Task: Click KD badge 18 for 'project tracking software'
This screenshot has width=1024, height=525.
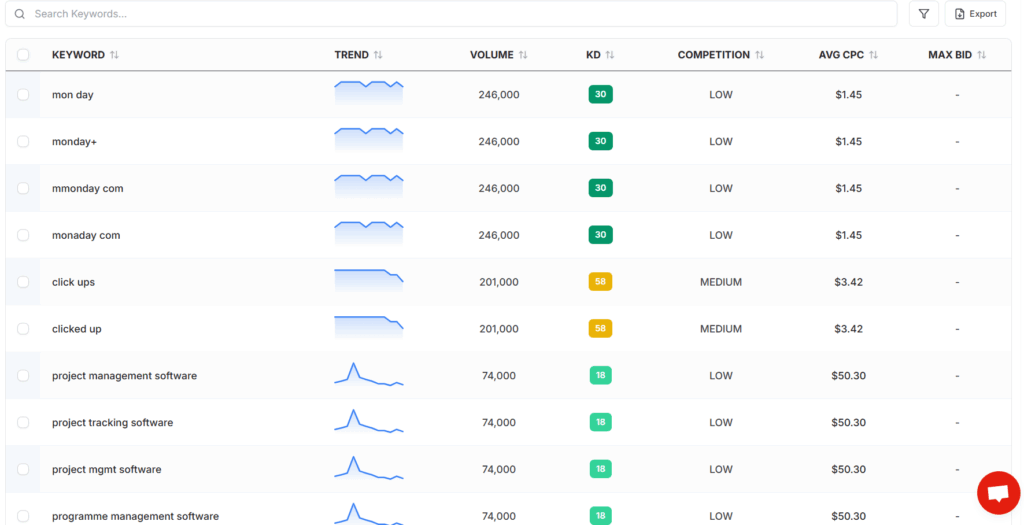Action: coord(600,422)
